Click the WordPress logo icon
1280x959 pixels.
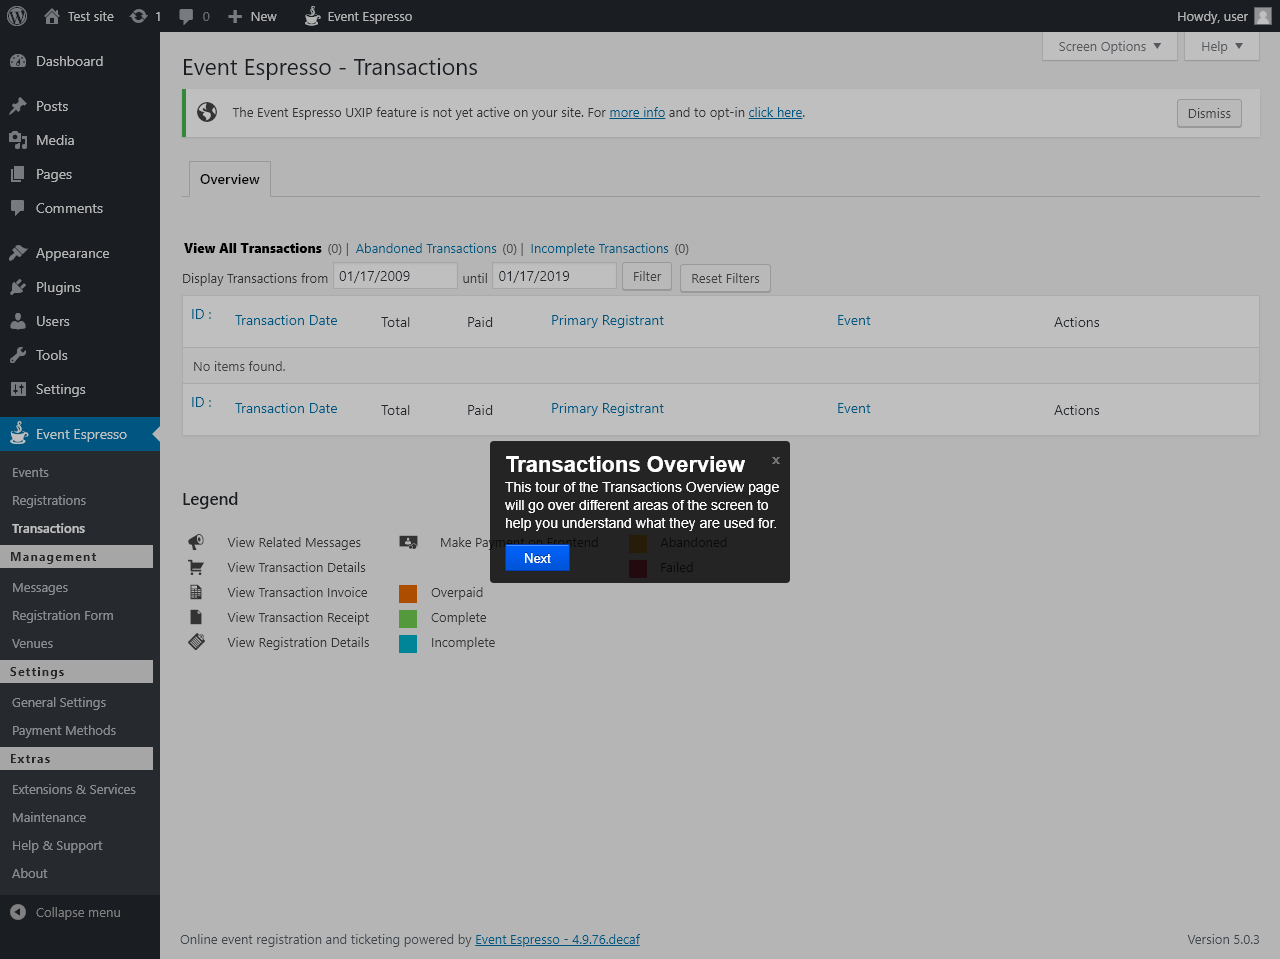tap(17, 16)
